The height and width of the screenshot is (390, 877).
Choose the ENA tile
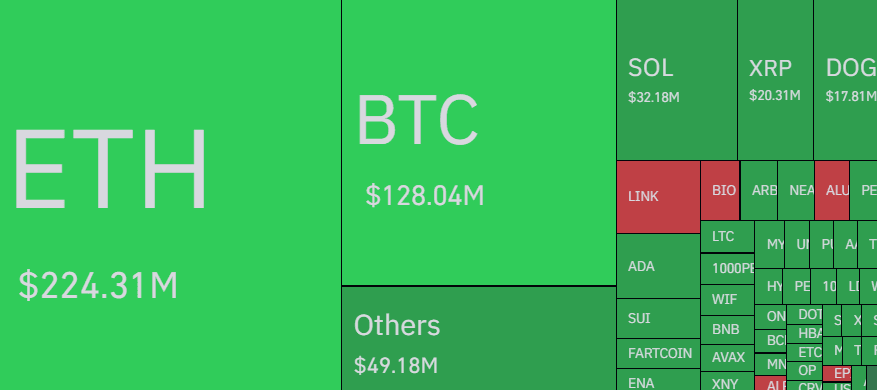[658, 380]
